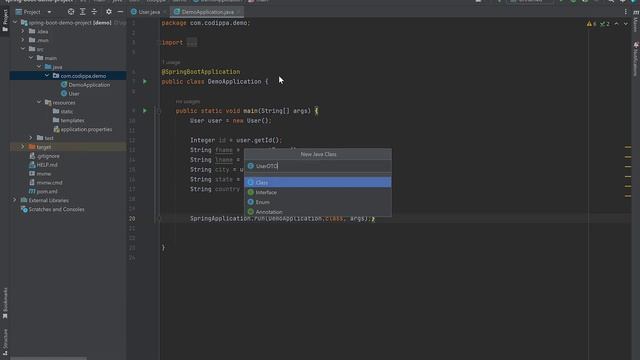Open the editor tabs more-options menu
640x360 pixels.
[x=626, y=12]
